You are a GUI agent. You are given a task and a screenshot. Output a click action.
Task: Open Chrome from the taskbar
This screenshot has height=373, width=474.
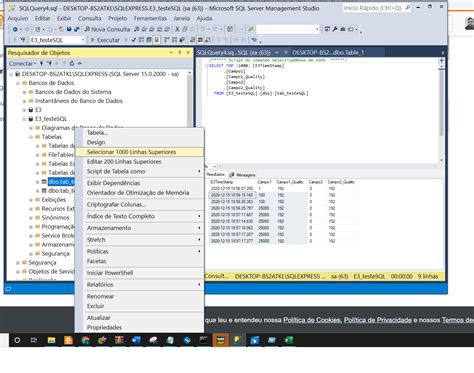(85, 340)
